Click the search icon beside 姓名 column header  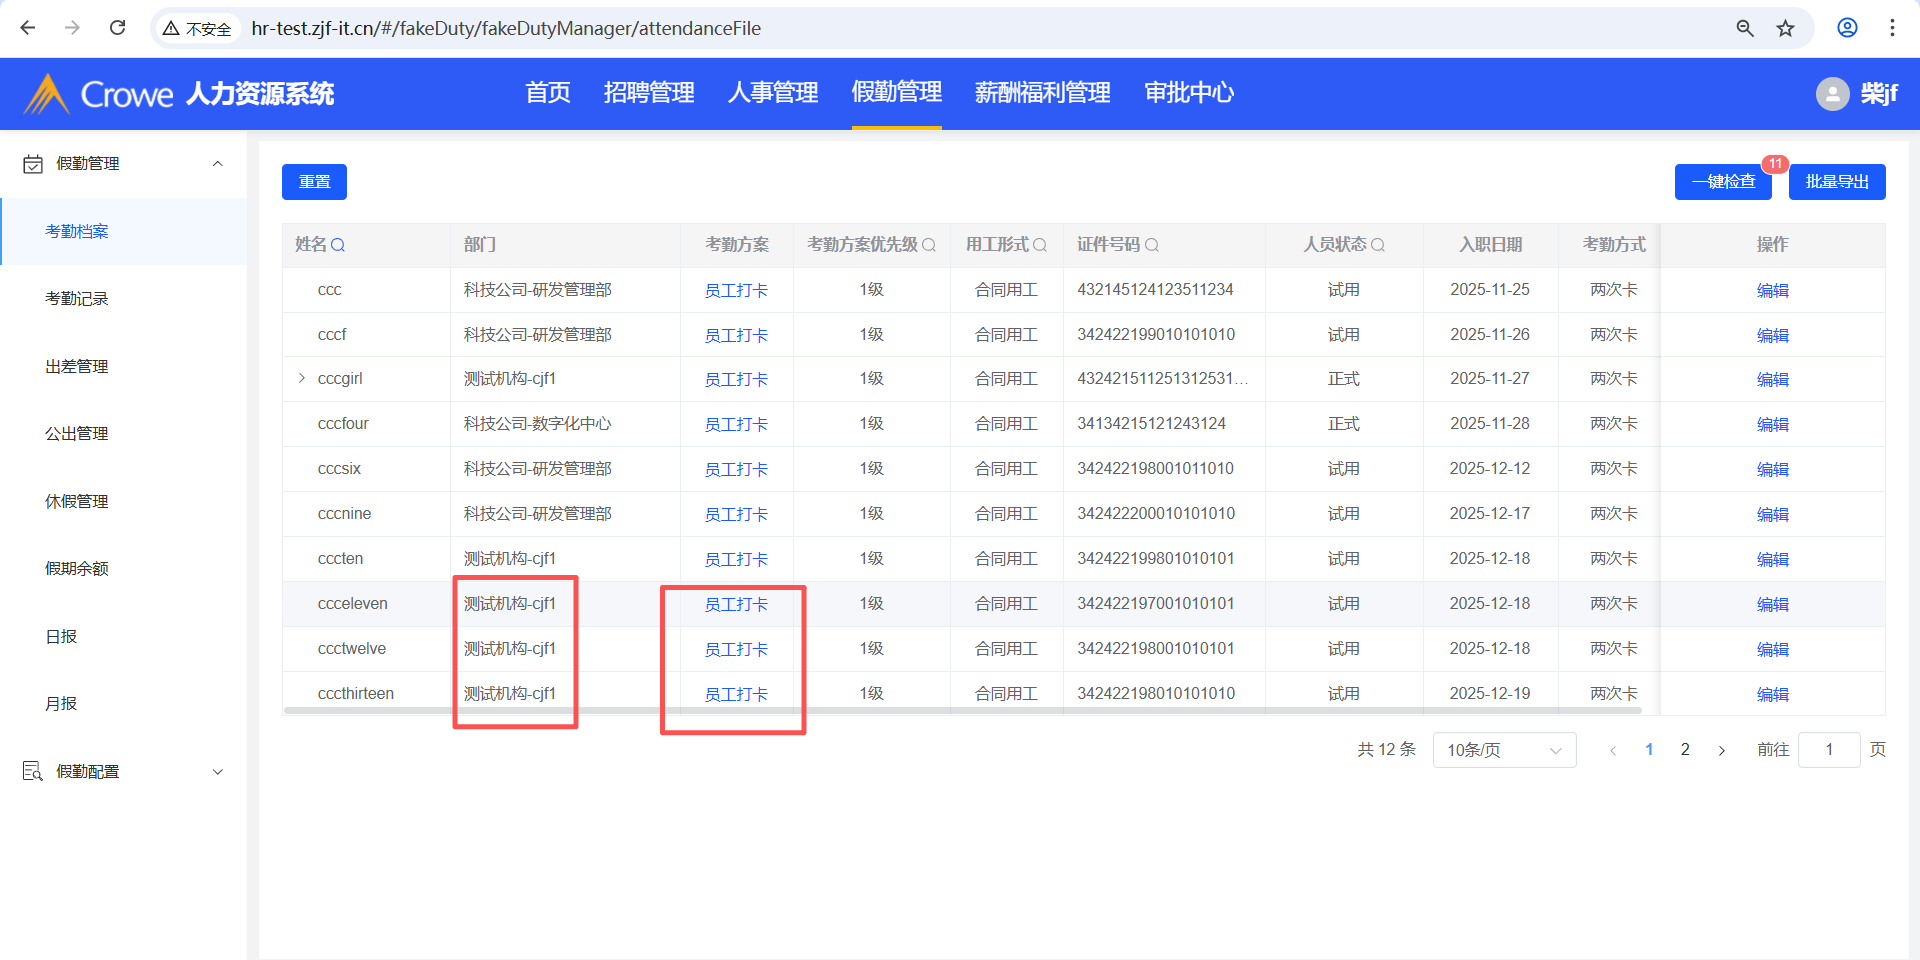pyautogui.click(x=338, y=245)
